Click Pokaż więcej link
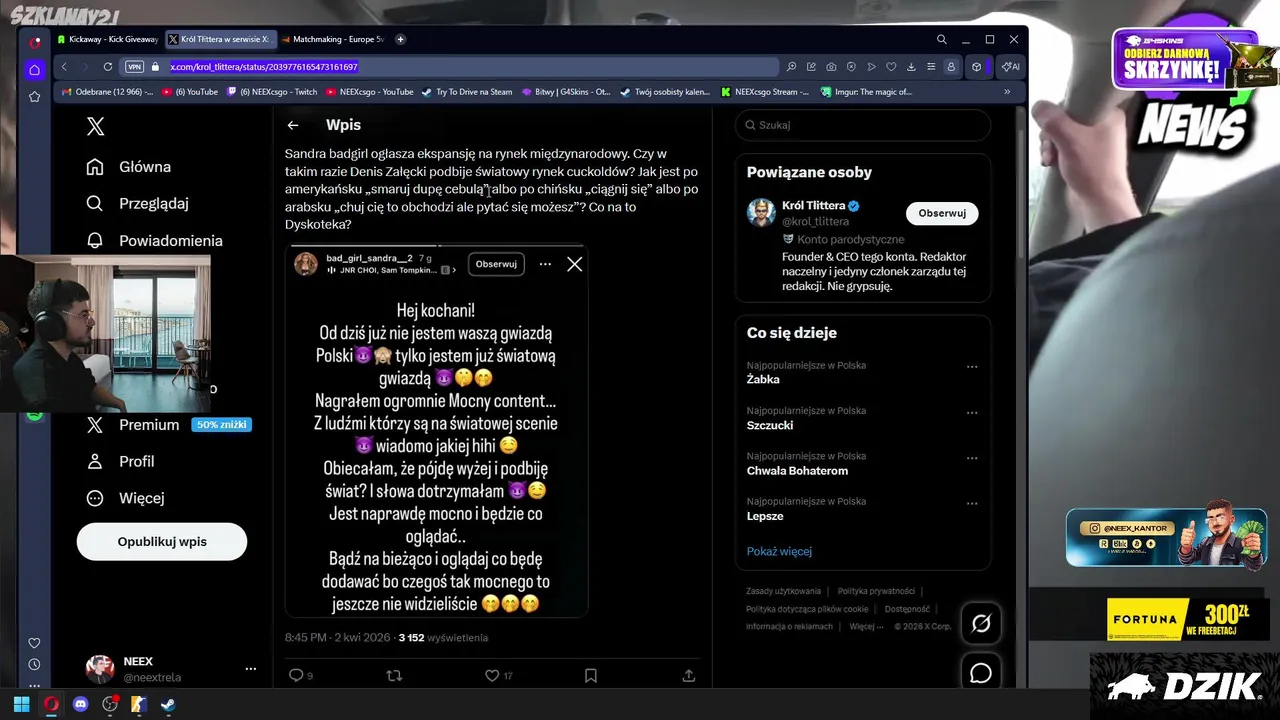Image resolution: width=1280 pixels, height=720 pixels. coord(779,551)
